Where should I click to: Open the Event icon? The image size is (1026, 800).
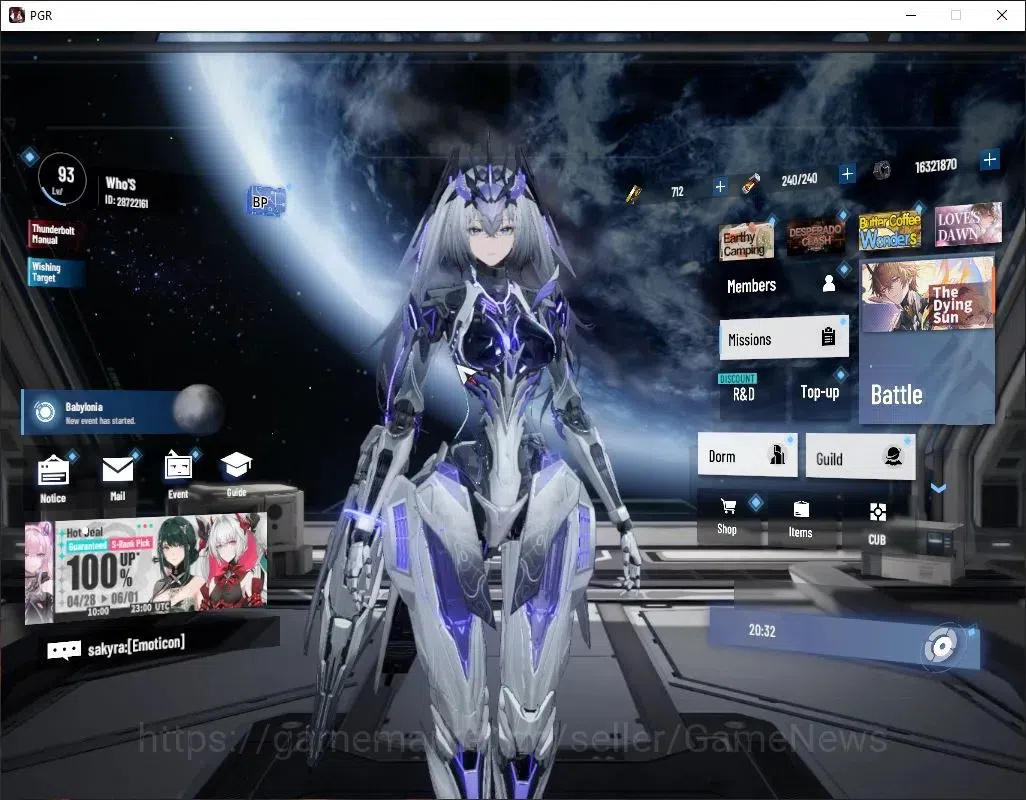(177, 467)
